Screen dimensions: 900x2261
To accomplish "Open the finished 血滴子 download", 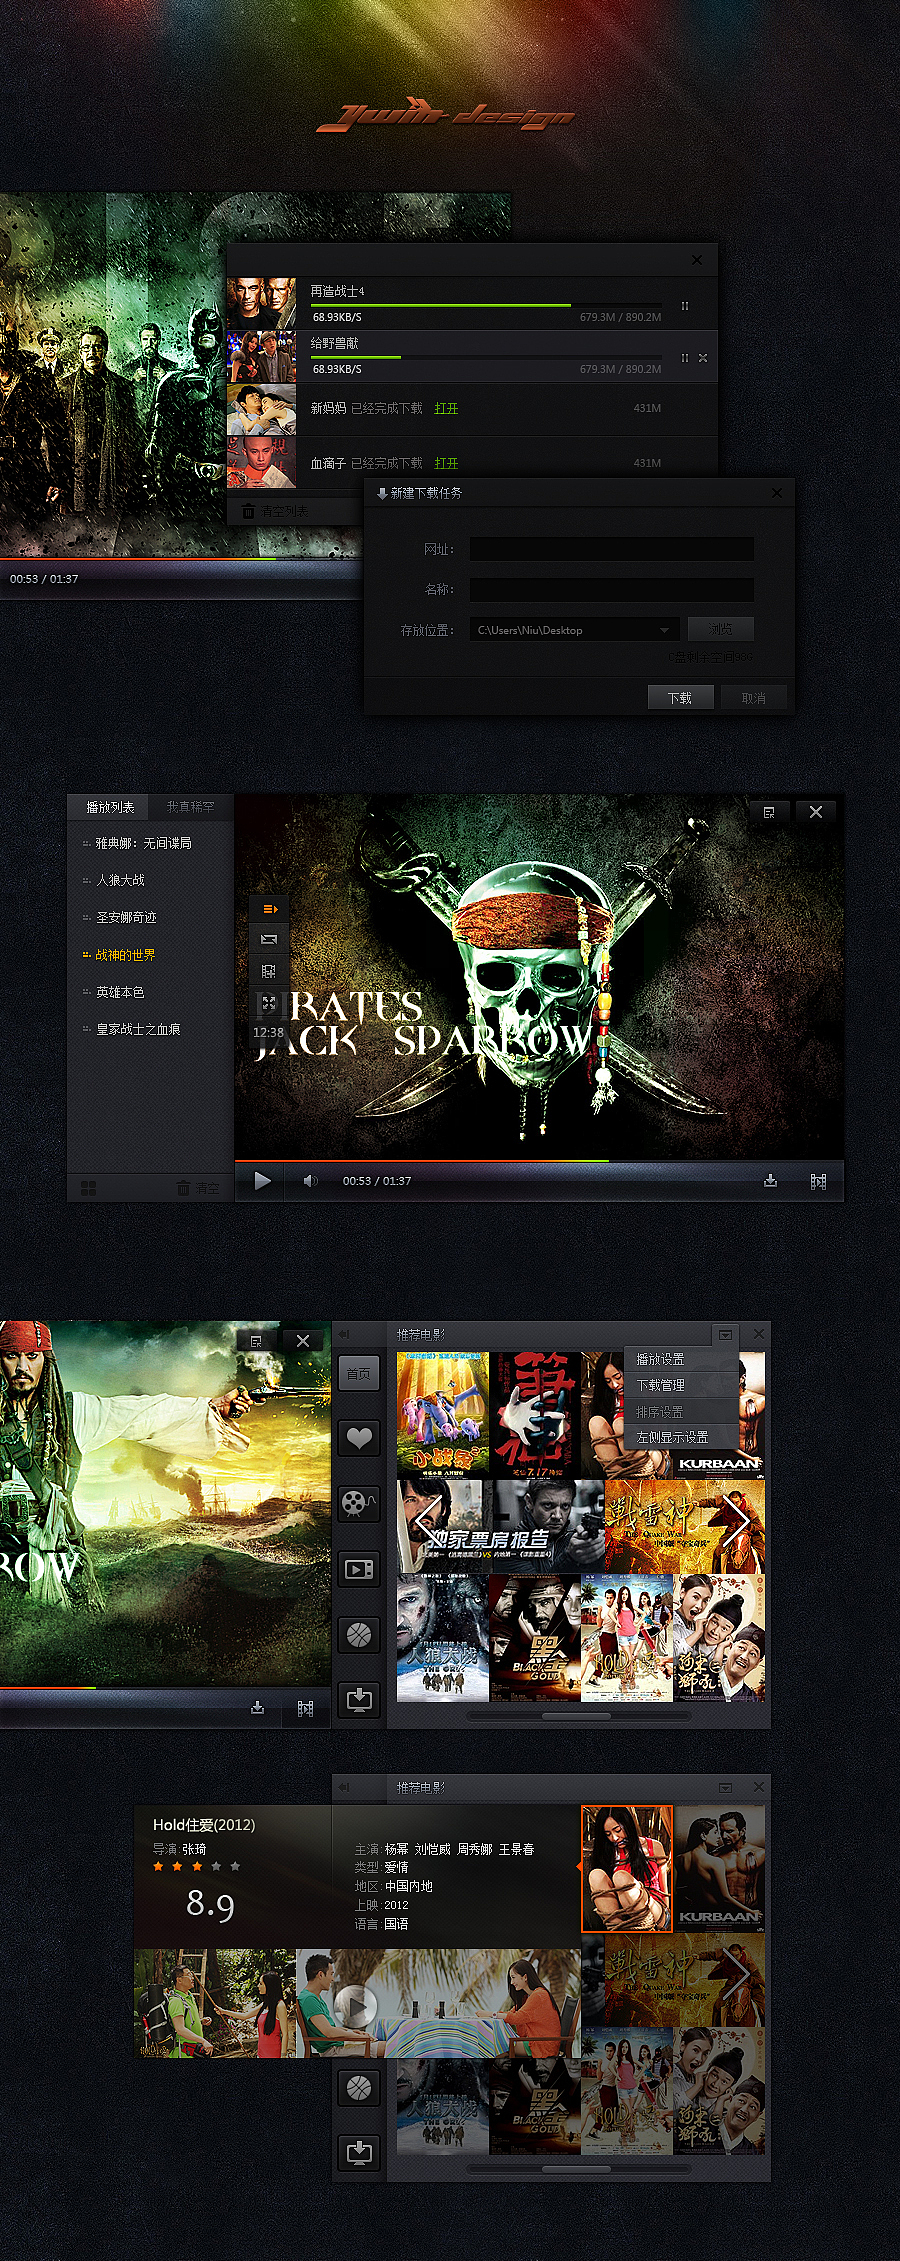I will click(x=446, y=463).
